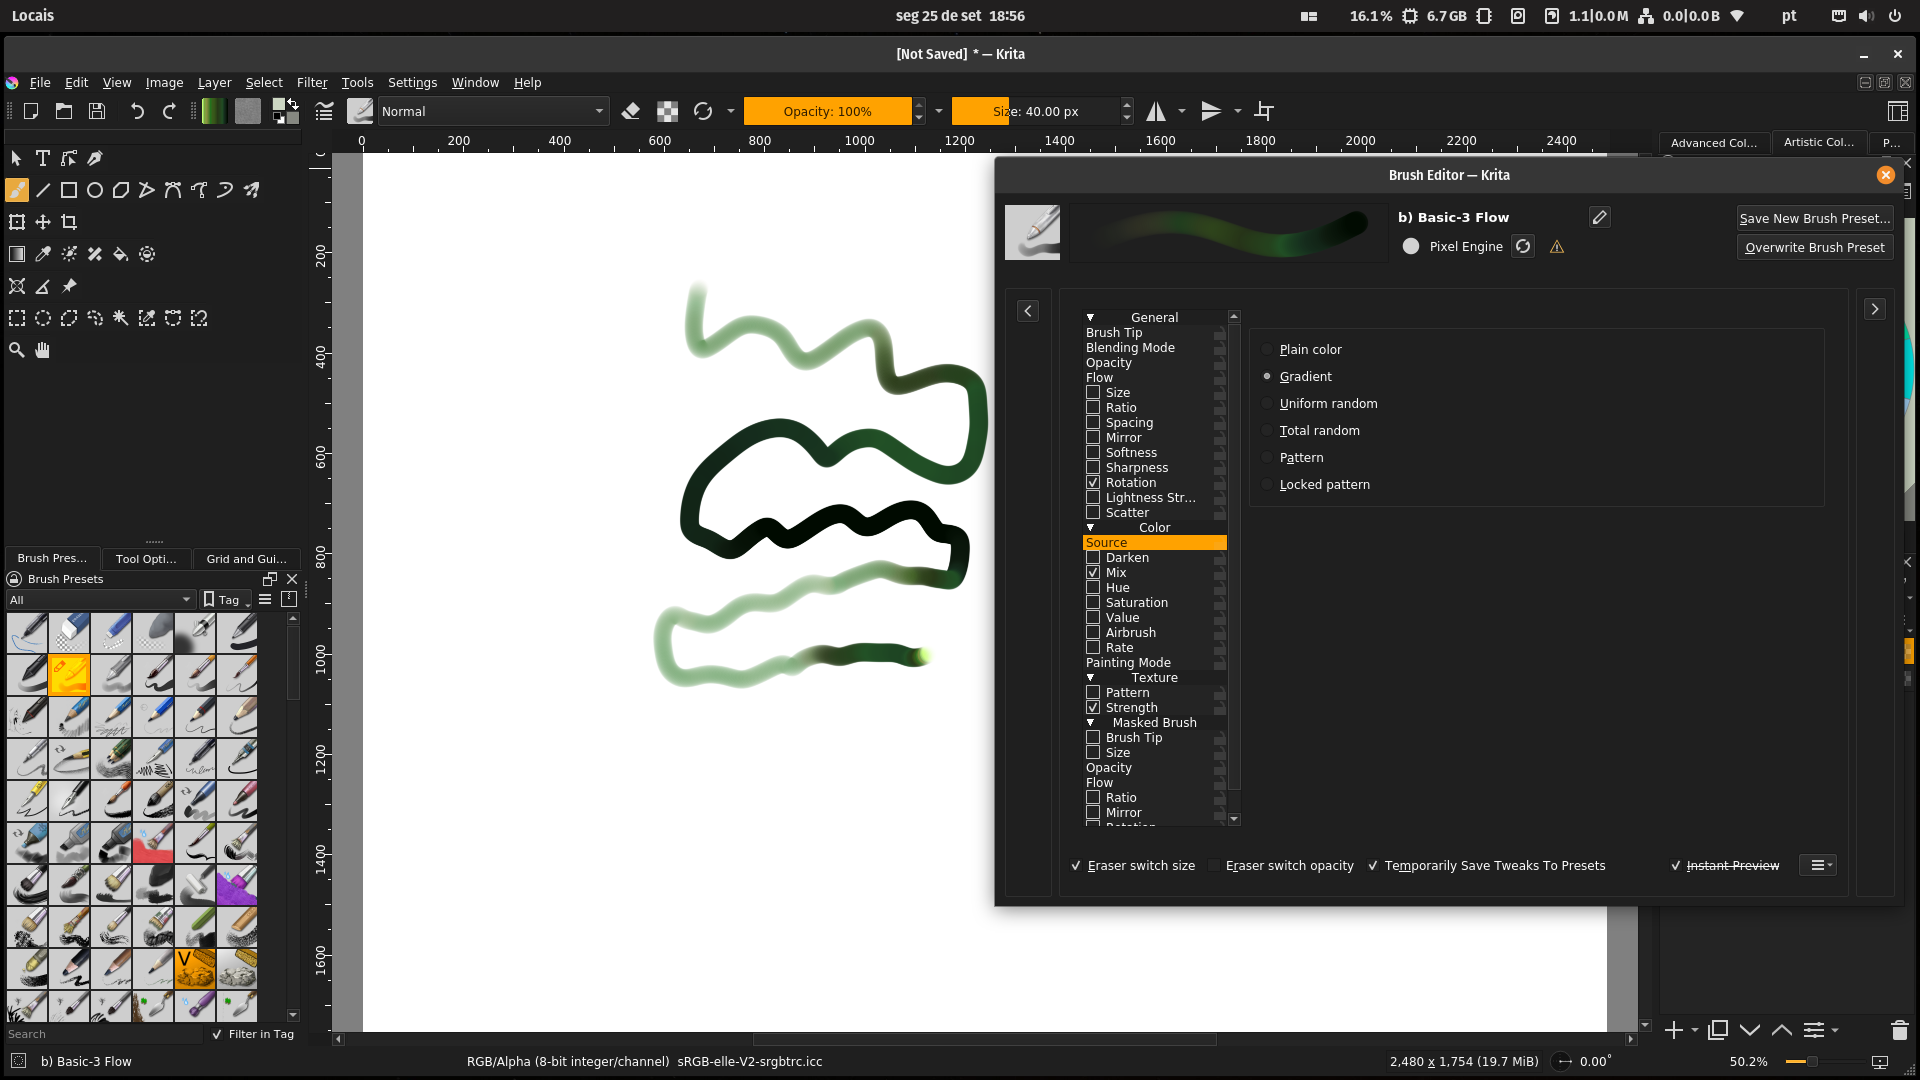Open the Filter menu
This screenshot has height=1080, width=1920.
[312, 82]
